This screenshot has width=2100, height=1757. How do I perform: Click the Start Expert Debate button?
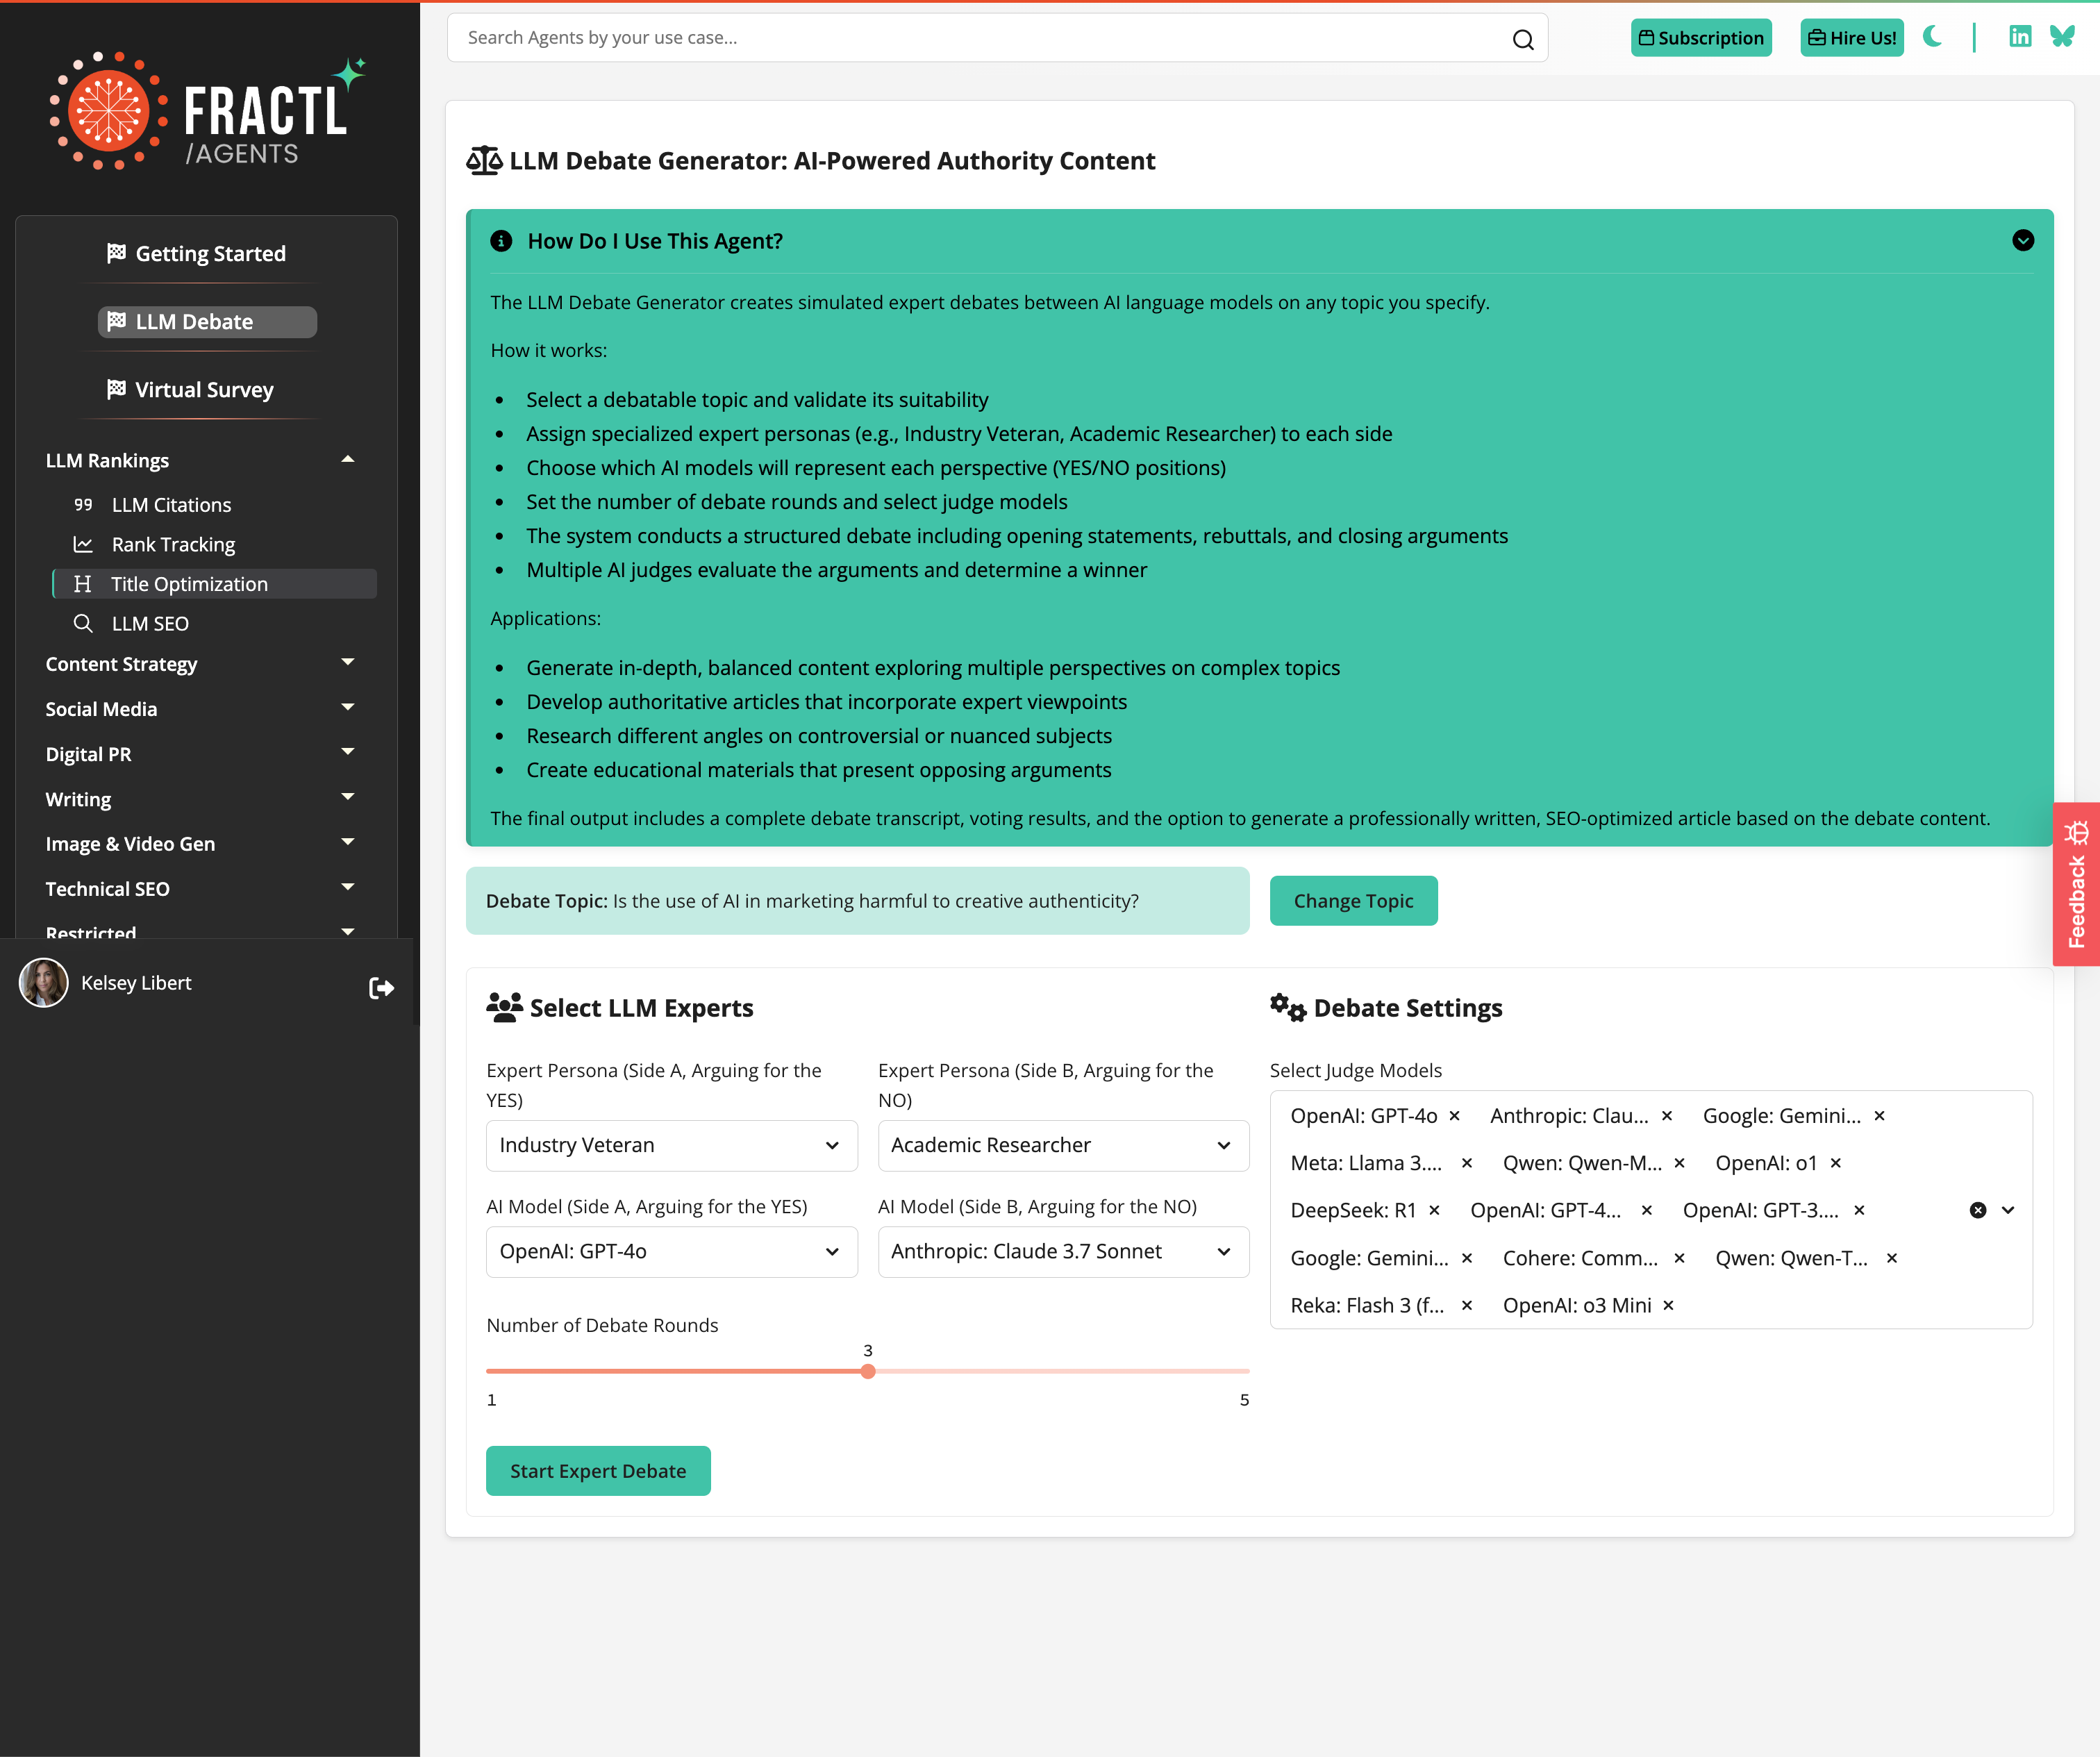pyautogui.click(x=597, y=1471)
